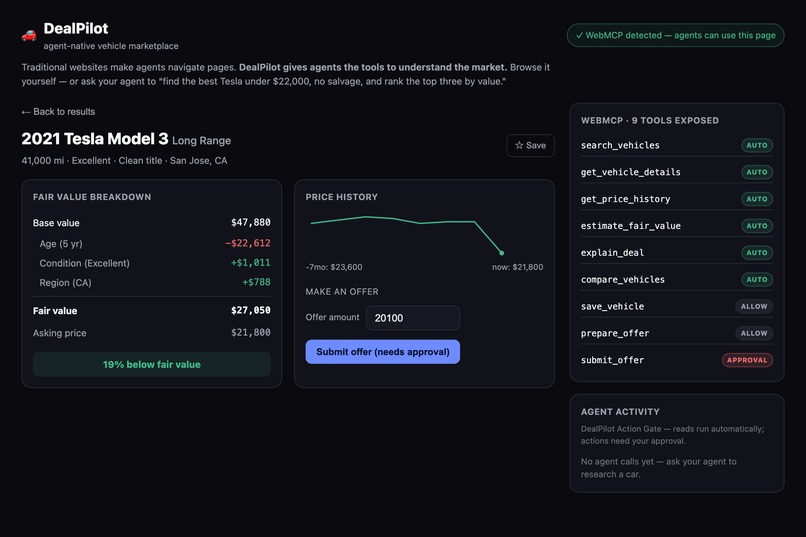Click the WebMCP detected status badge
The image size is (806, 537).
click(x=675, y=35)
